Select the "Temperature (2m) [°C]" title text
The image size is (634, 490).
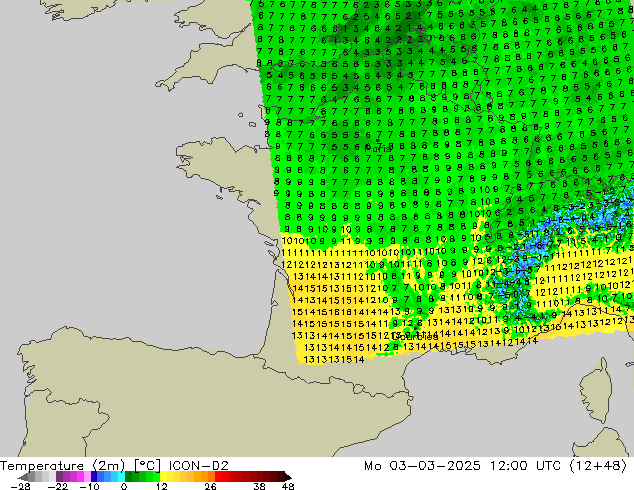tap(80, 465)
